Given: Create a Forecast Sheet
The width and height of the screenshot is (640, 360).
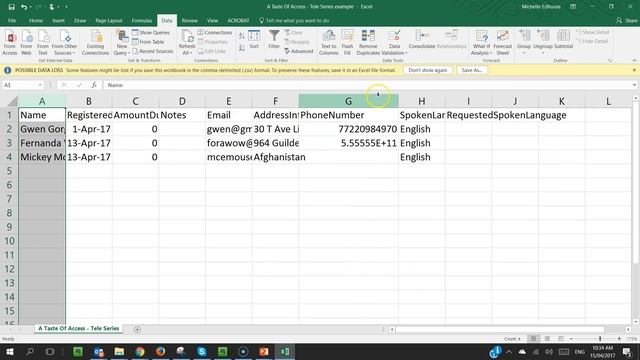Looking at the screenshot, I should point(502,42).
